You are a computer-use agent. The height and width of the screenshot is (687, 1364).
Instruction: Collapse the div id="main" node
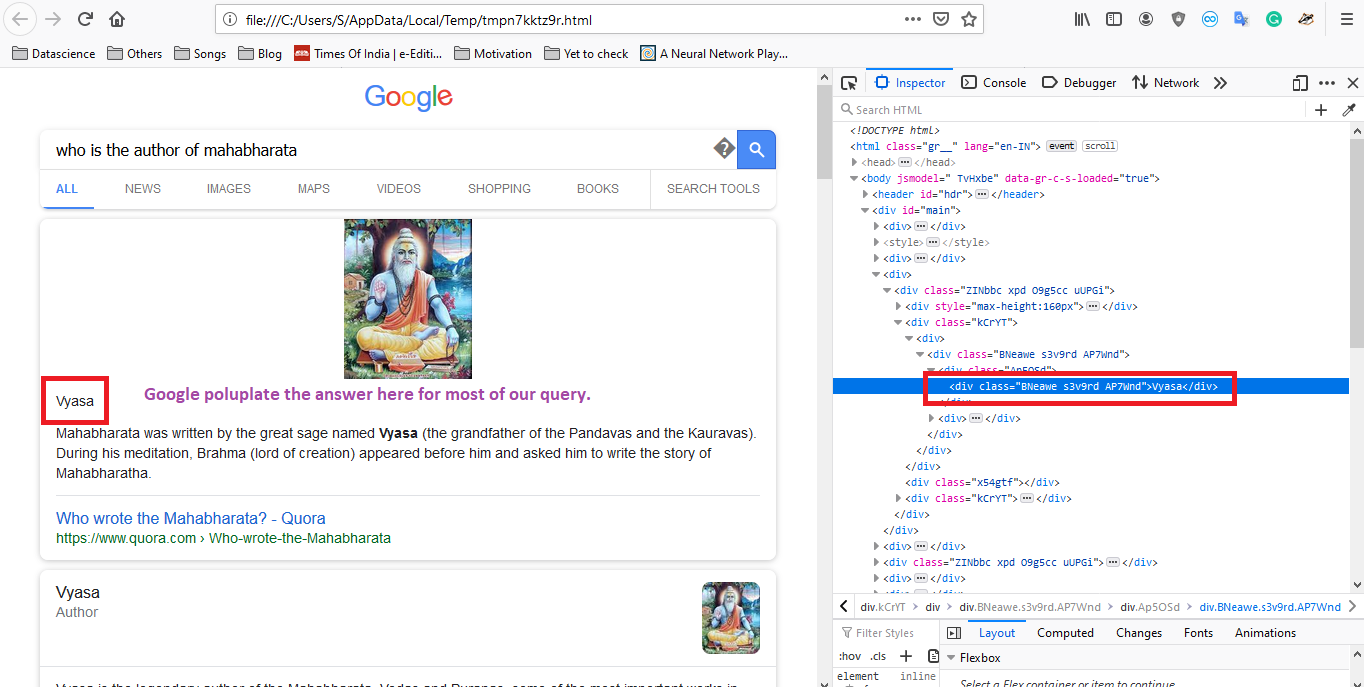(x=865, y=210)
